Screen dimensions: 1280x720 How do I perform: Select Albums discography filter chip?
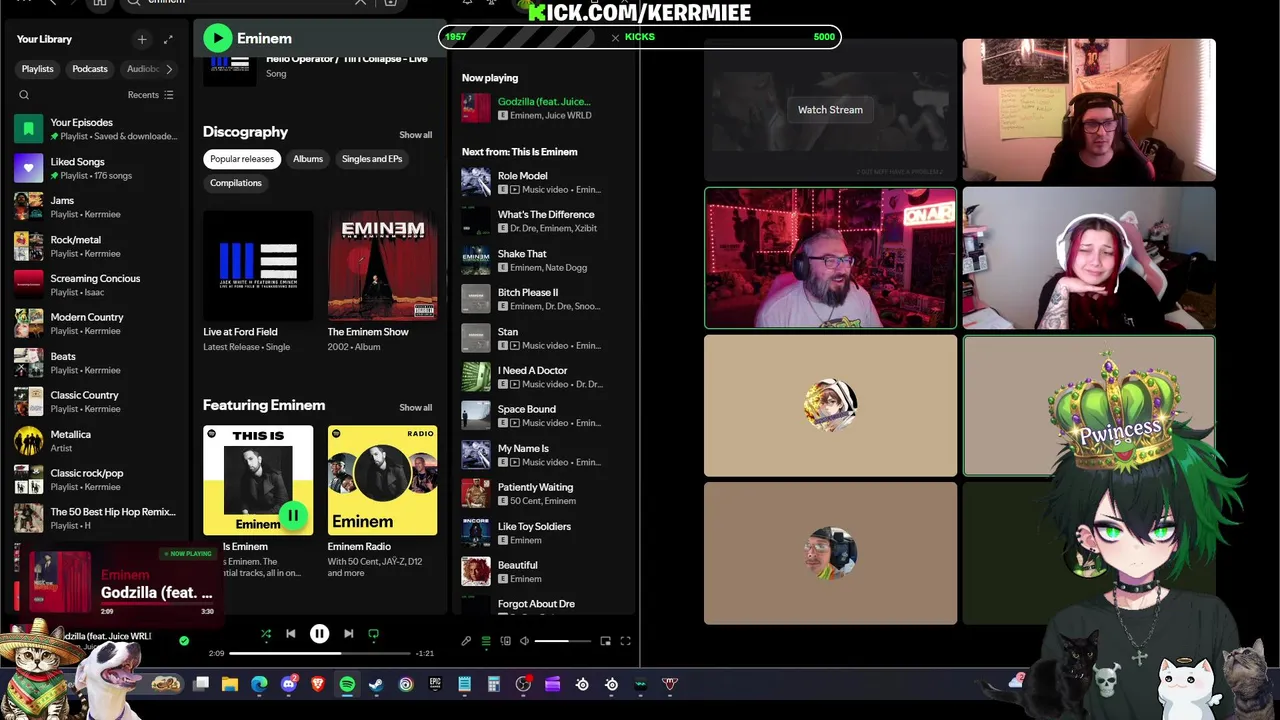tap(308, 159)
